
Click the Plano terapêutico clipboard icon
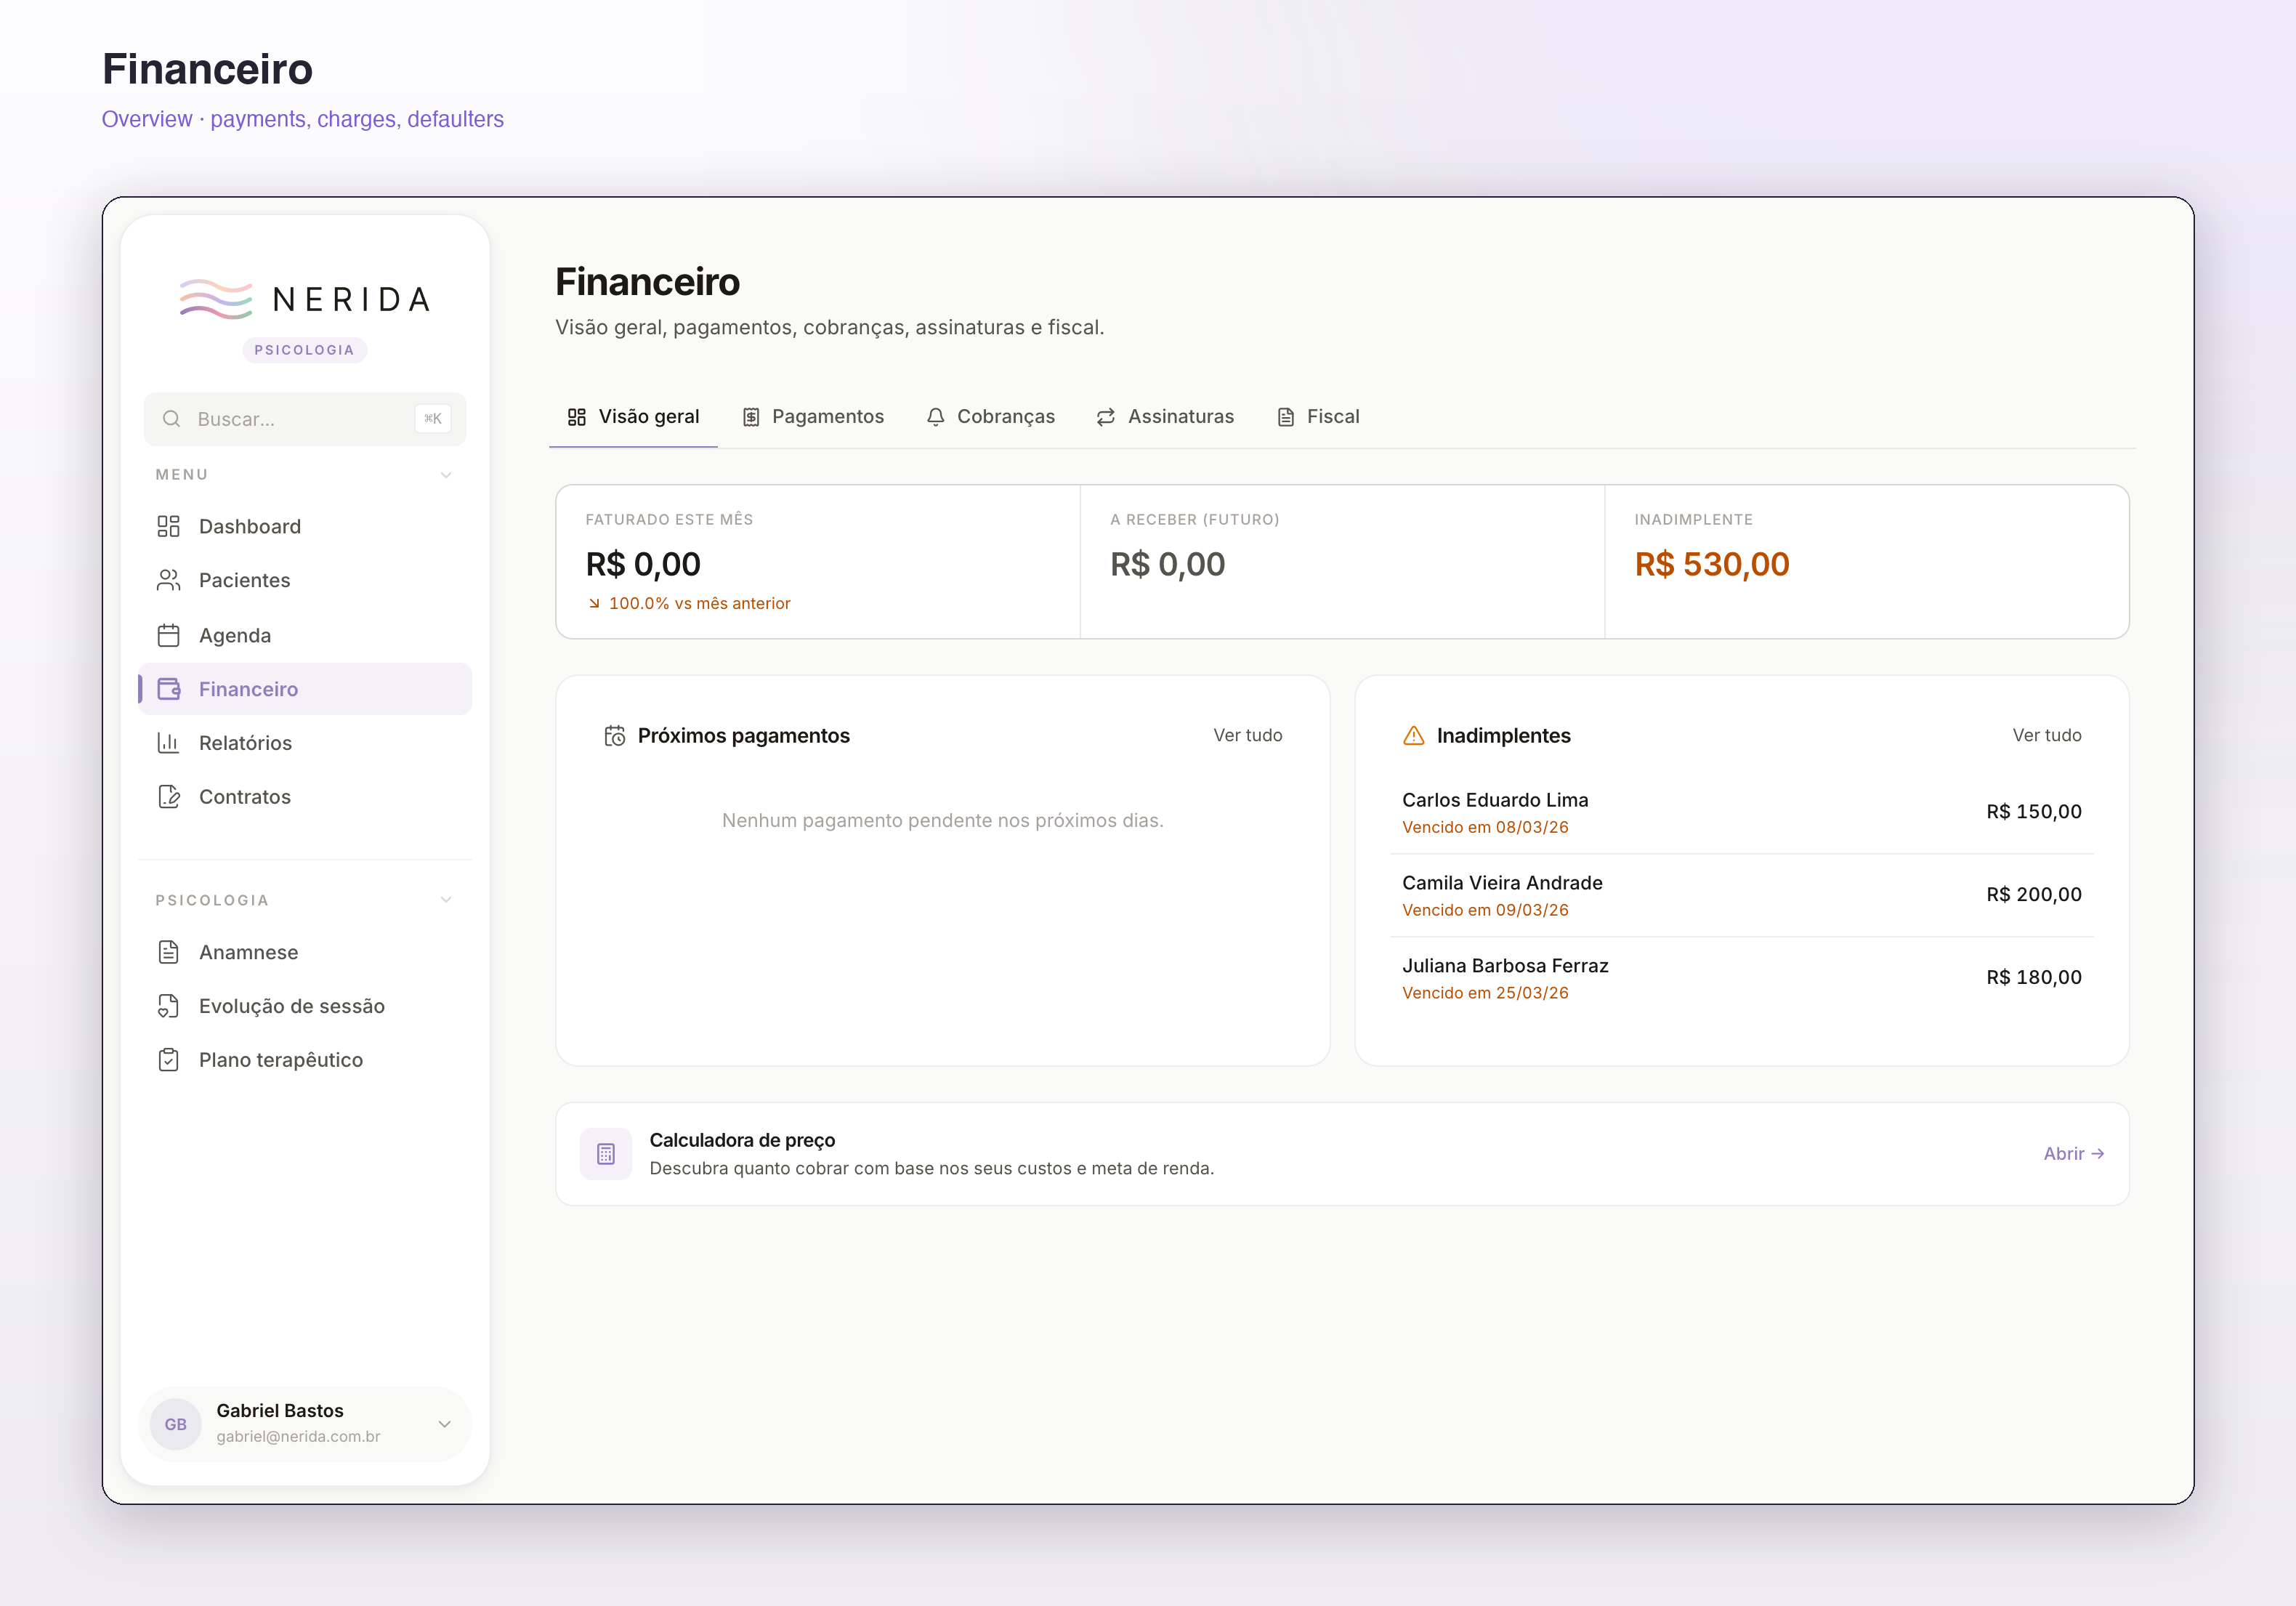[x=168, y=1060]
